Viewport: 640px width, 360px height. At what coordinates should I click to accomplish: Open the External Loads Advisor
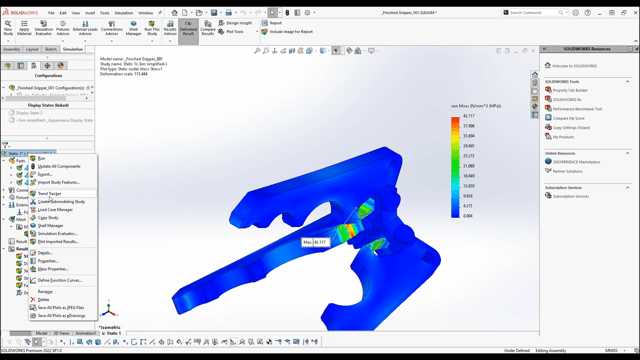85,28
